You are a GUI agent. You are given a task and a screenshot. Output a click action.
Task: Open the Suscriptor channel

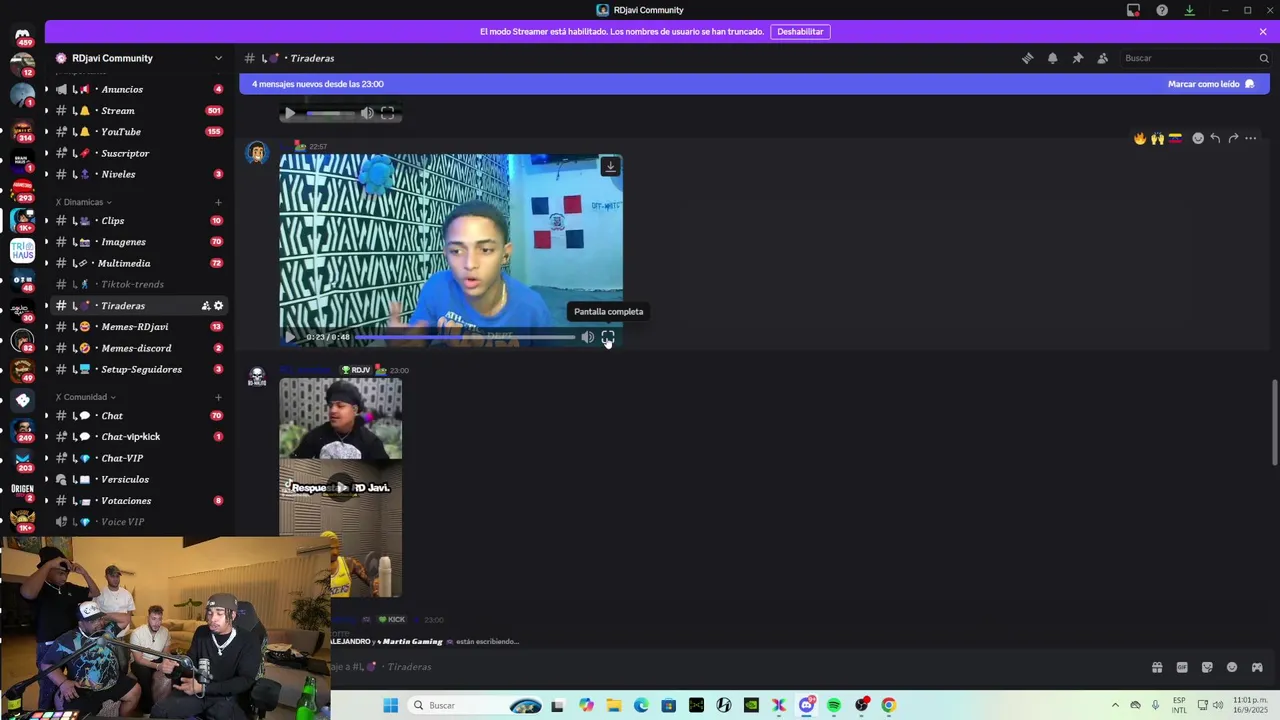[x=125, y=153]
